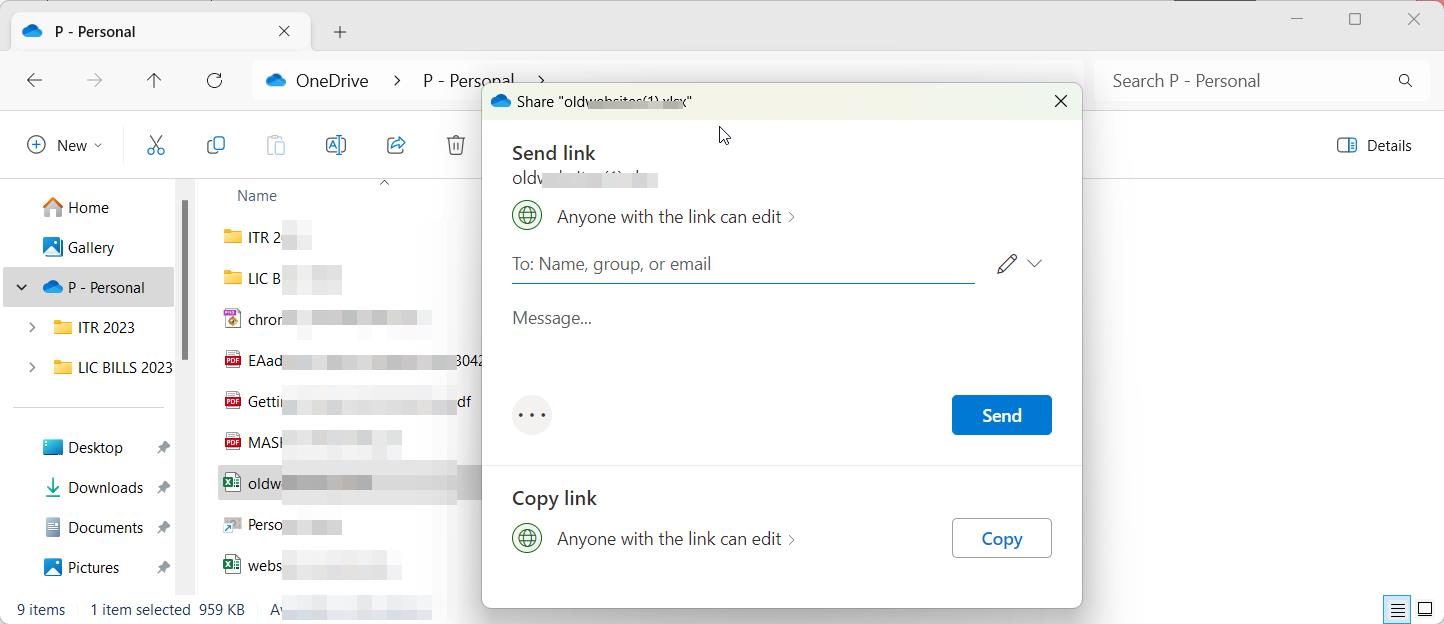Expand the ITR 2023 tree folder
Image resolution: width=1444 pixels, height=624 pixels.
click(x=32, y=327)
